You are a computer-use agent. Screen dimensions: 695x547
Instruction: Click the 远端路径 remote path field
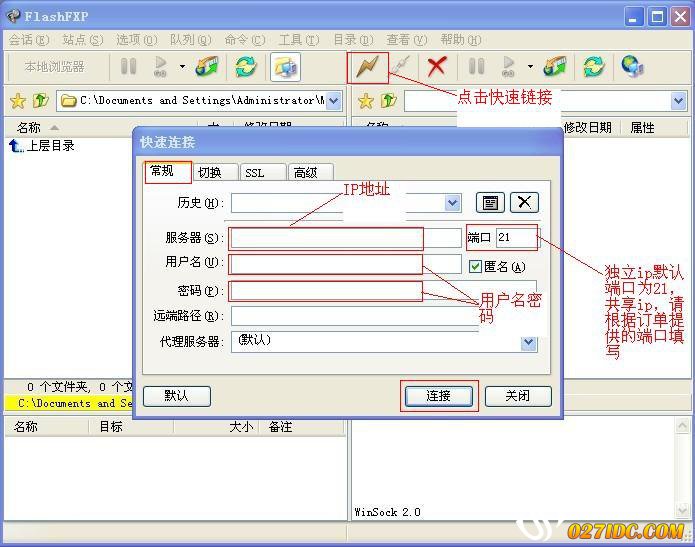click(355, 316)
